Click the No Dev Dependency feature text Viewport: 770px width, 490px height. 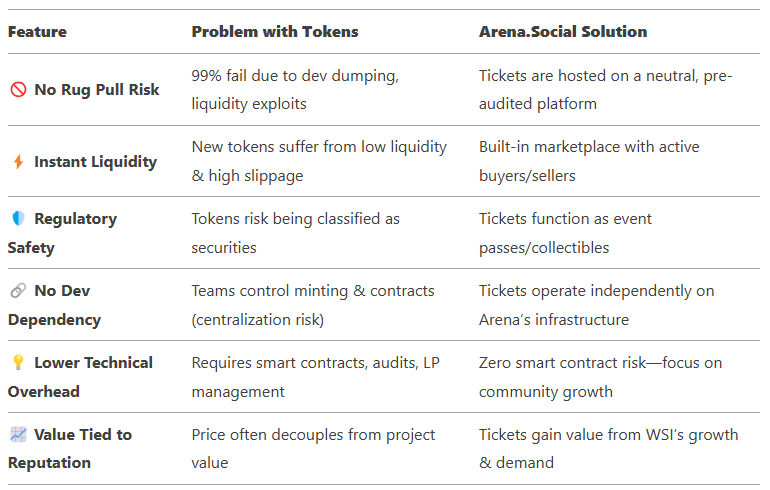tap(54, 305)
